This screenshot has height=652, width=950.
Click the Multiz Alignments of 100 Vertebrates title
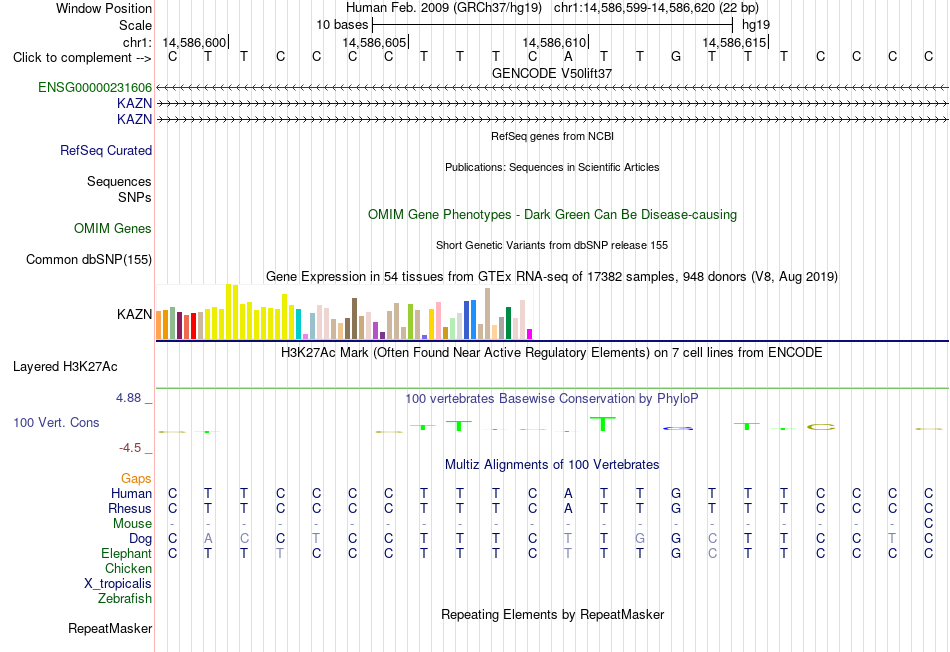pyautogui.click(x=552, y=465)
